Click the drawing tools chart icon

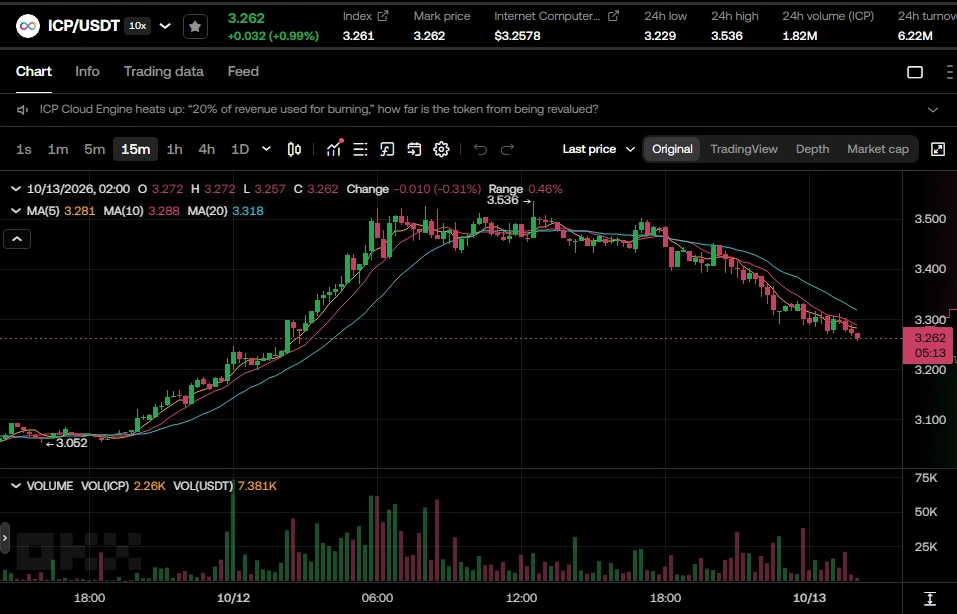[x=387, y=150]
